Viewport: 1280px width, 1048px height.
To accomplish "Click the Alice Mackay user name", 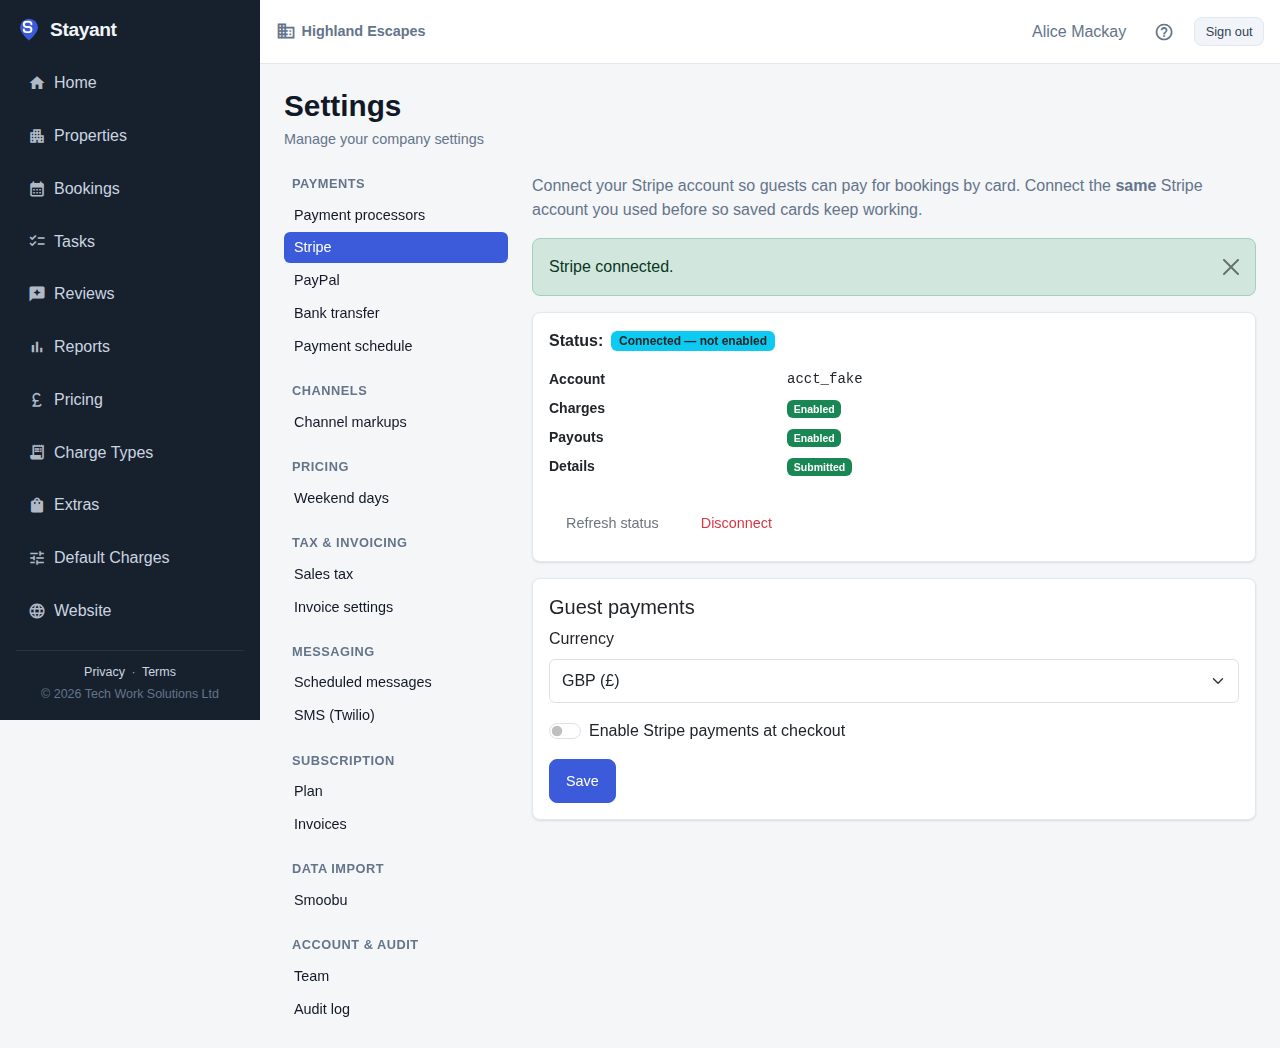I will [1079, 32].
